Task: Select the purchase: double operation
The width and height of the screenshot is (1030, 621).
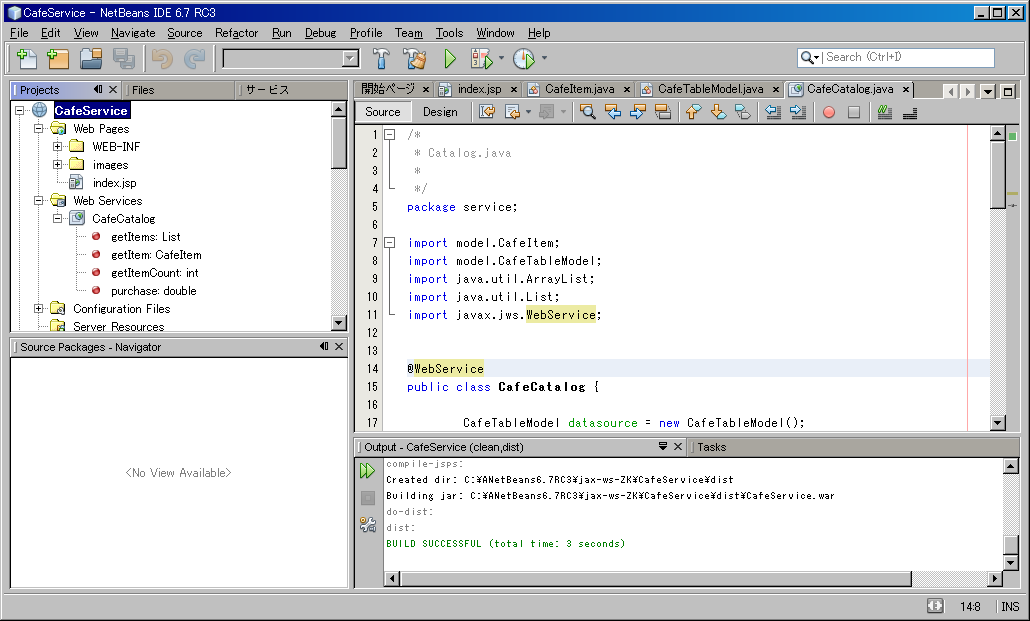Action: coord(154,290)
